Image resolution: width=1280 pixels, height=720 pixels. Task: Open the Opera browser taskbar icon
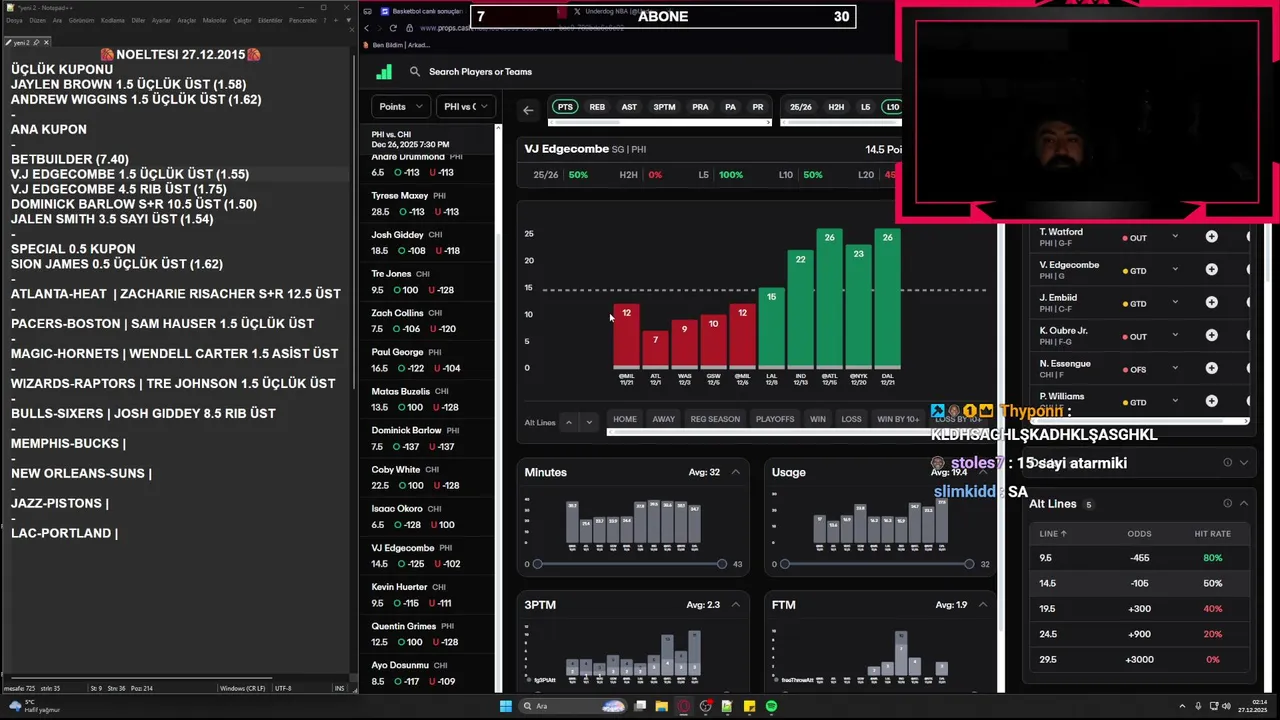coord(684,706)
